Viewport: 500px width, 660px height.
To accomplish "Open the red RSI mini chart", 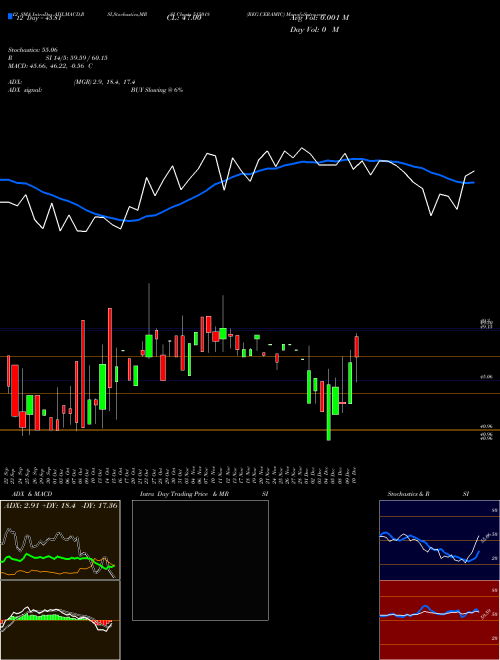I will click(x=439, y=620).
